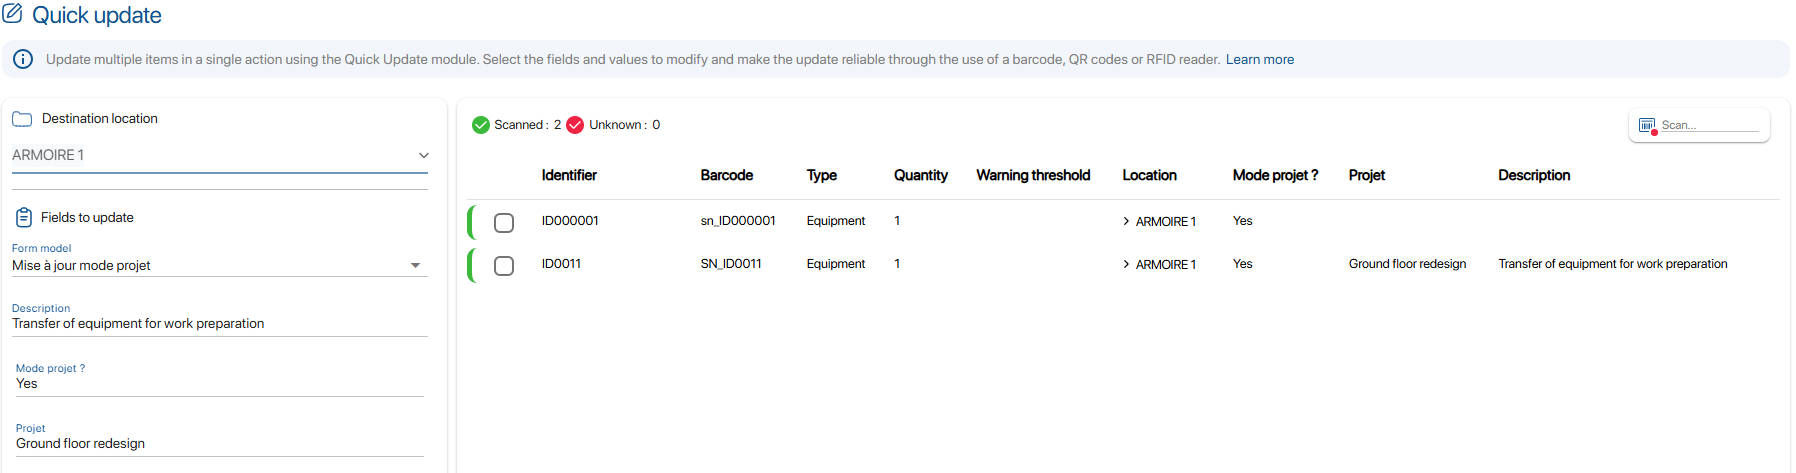The height and width of the screenshot is (473, 1796).
Task: Open the Form model dropdown
Action: [415, 265]
